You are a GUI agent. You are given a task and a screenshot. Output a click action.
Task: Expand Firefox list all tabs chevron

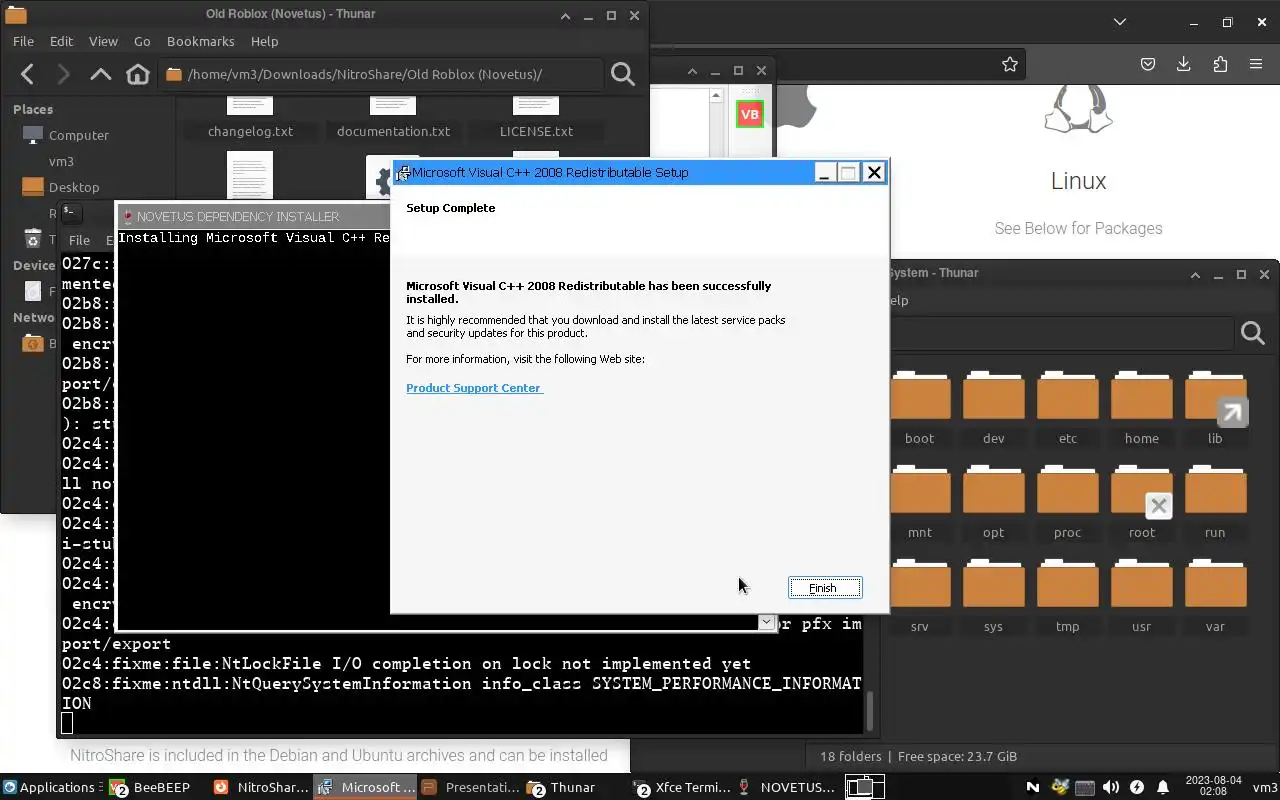tap(1120, 22)
